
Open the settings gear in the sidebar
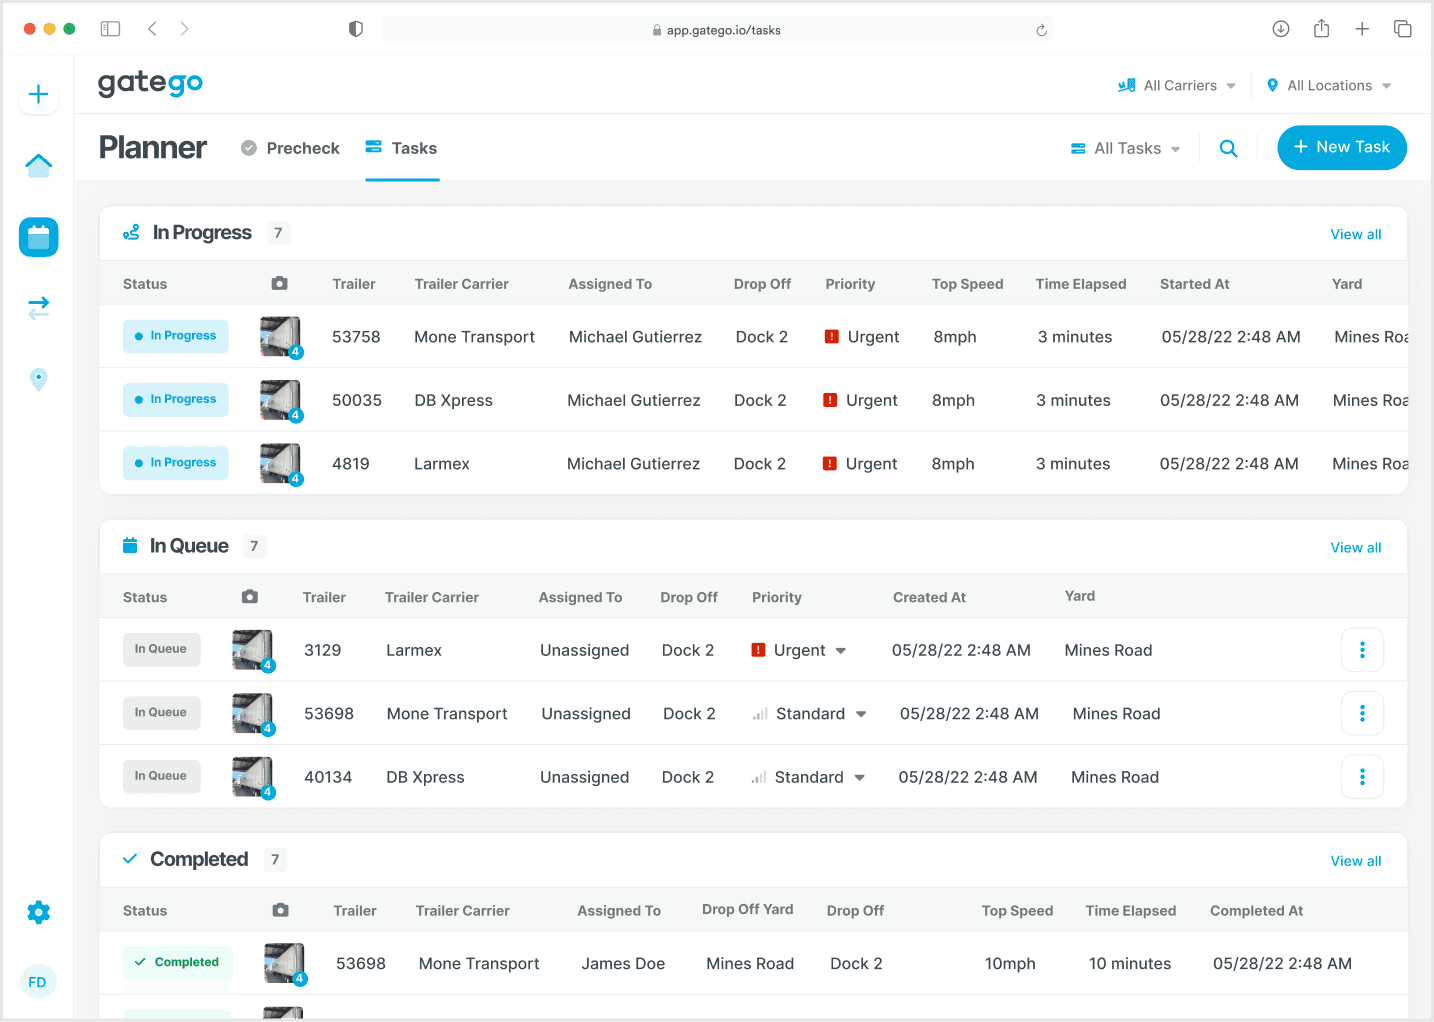38,912
